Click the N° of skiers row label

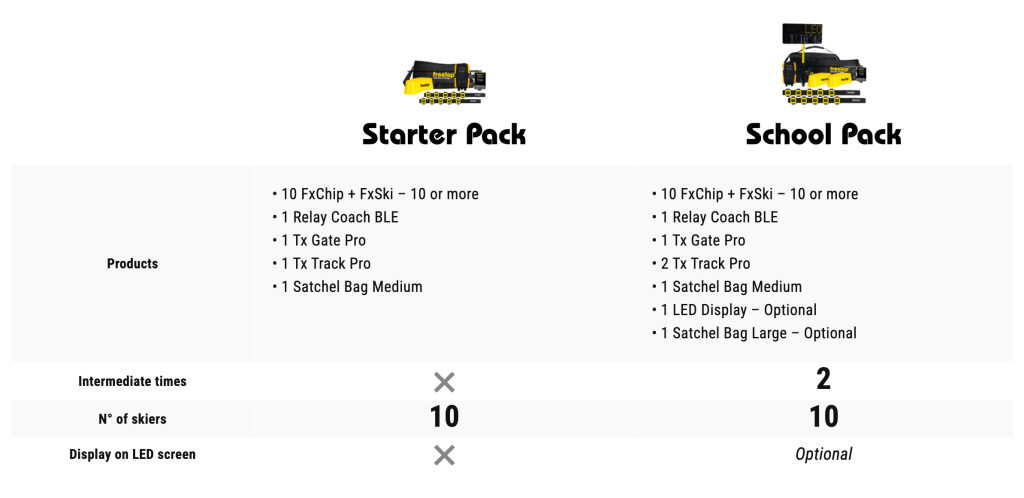pos(133,419)
